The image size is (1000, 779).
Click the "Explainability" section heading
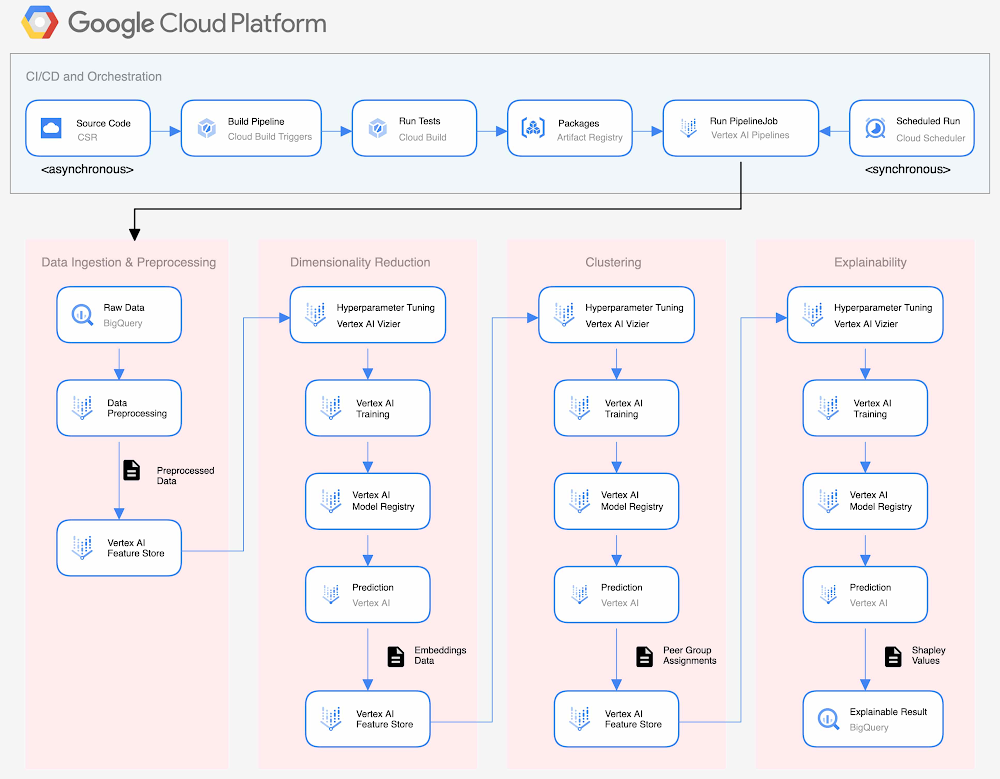coord(871,262)
